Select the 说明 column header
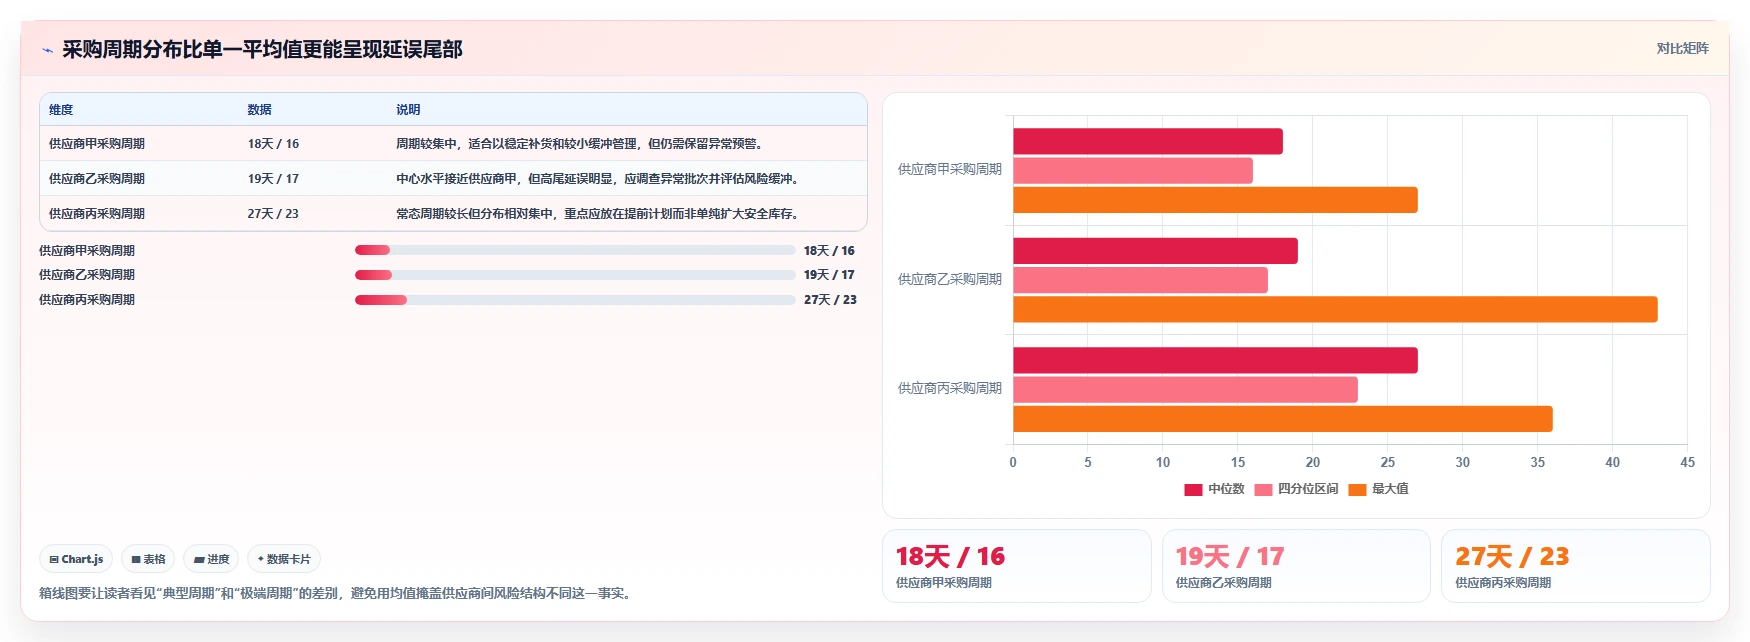Image resolution: width=1750 pixels, height=642 pixels. pyautogui.click(x=408, y=110)
